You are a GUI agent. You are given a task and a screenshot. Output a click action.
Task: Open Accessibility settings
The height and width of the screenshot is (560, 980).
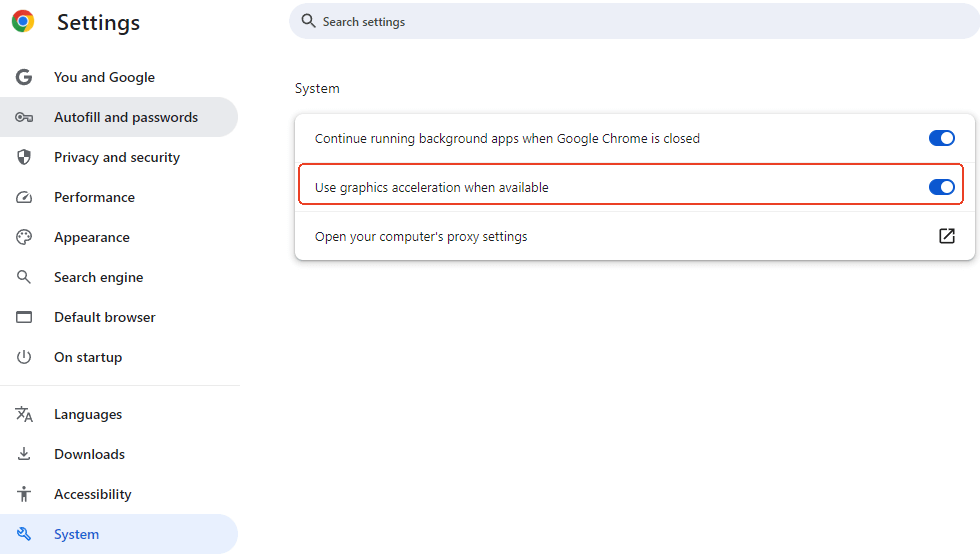[119, 494]
